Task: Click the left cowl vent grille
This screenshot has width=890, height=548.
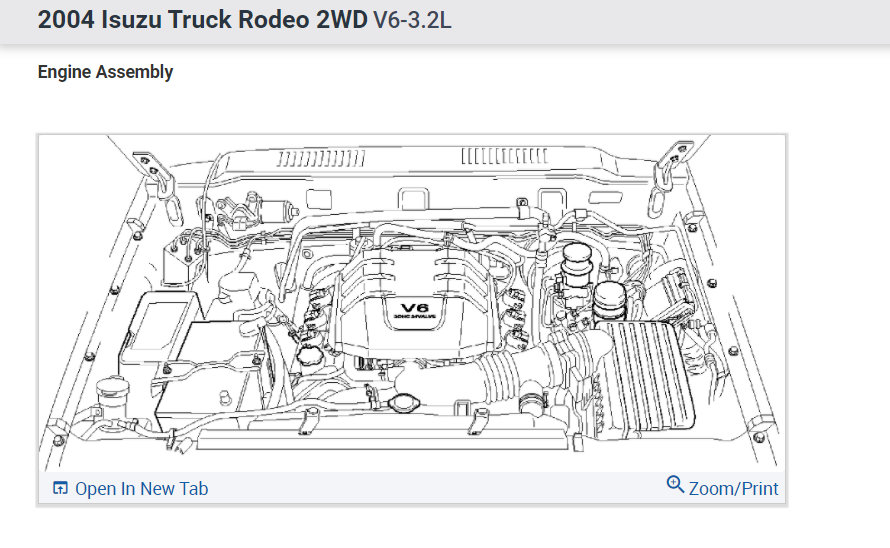Action: tap(321, 158)
